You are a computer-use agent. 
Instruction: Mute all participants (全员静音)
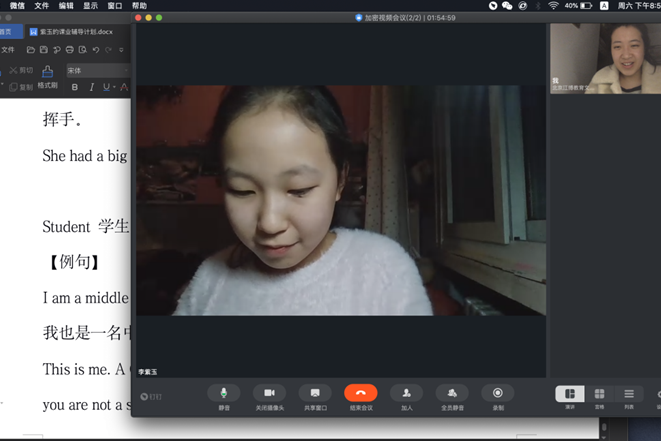pyautogui.click(x=452, y=394)
